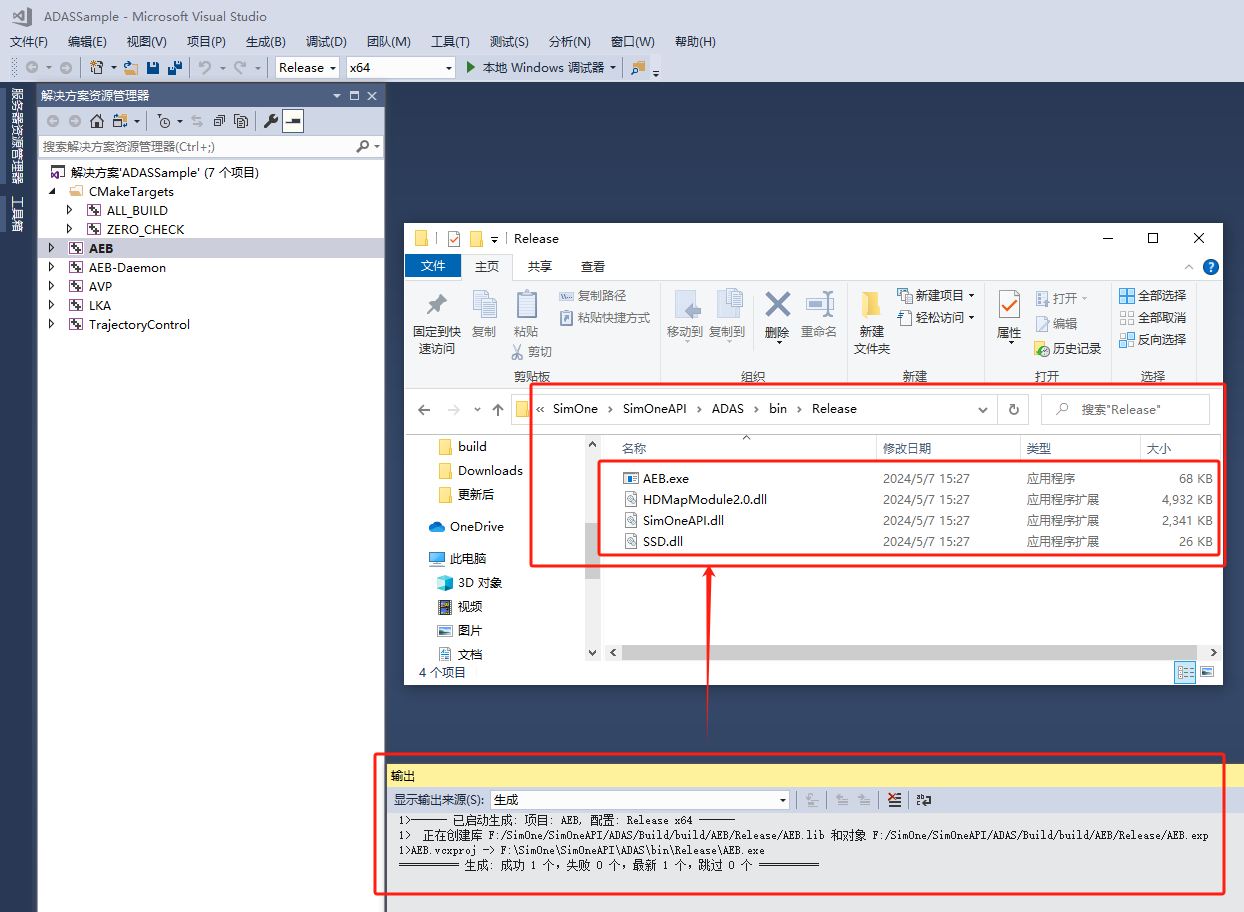Click the ADAS breadcrumb in address bar

(730, 409)
